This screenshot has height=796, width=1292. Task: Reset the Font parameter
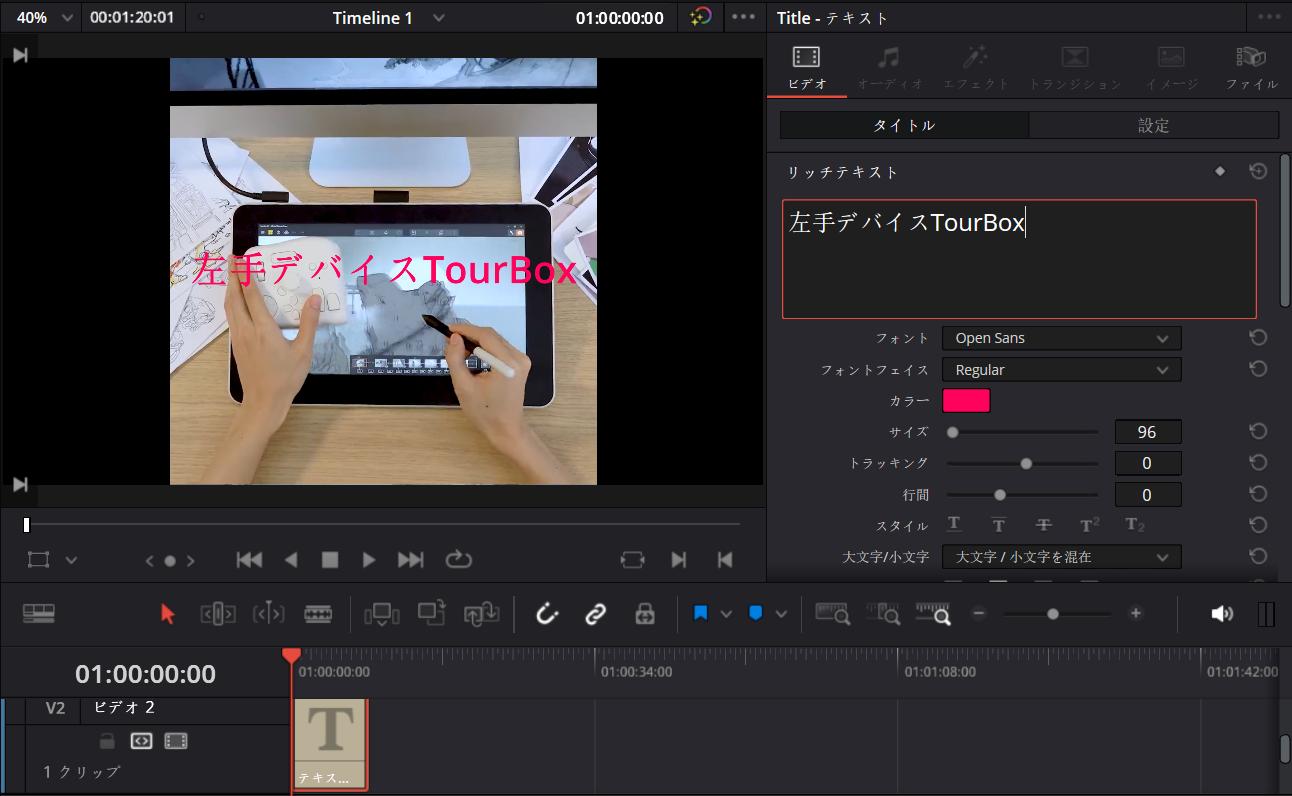[1258, 338]
